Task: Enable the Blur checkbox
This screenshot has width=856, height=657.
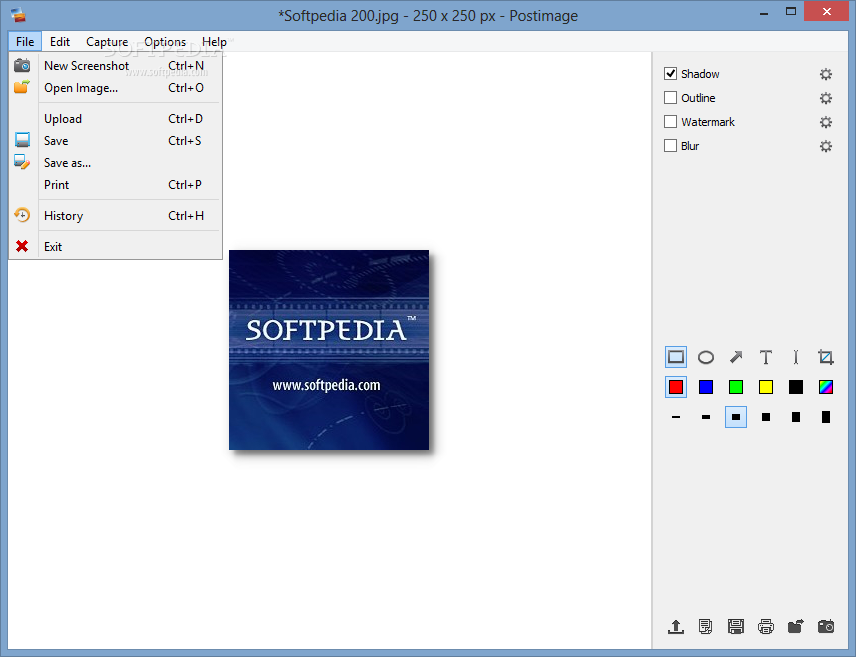Action: [670, 146]
